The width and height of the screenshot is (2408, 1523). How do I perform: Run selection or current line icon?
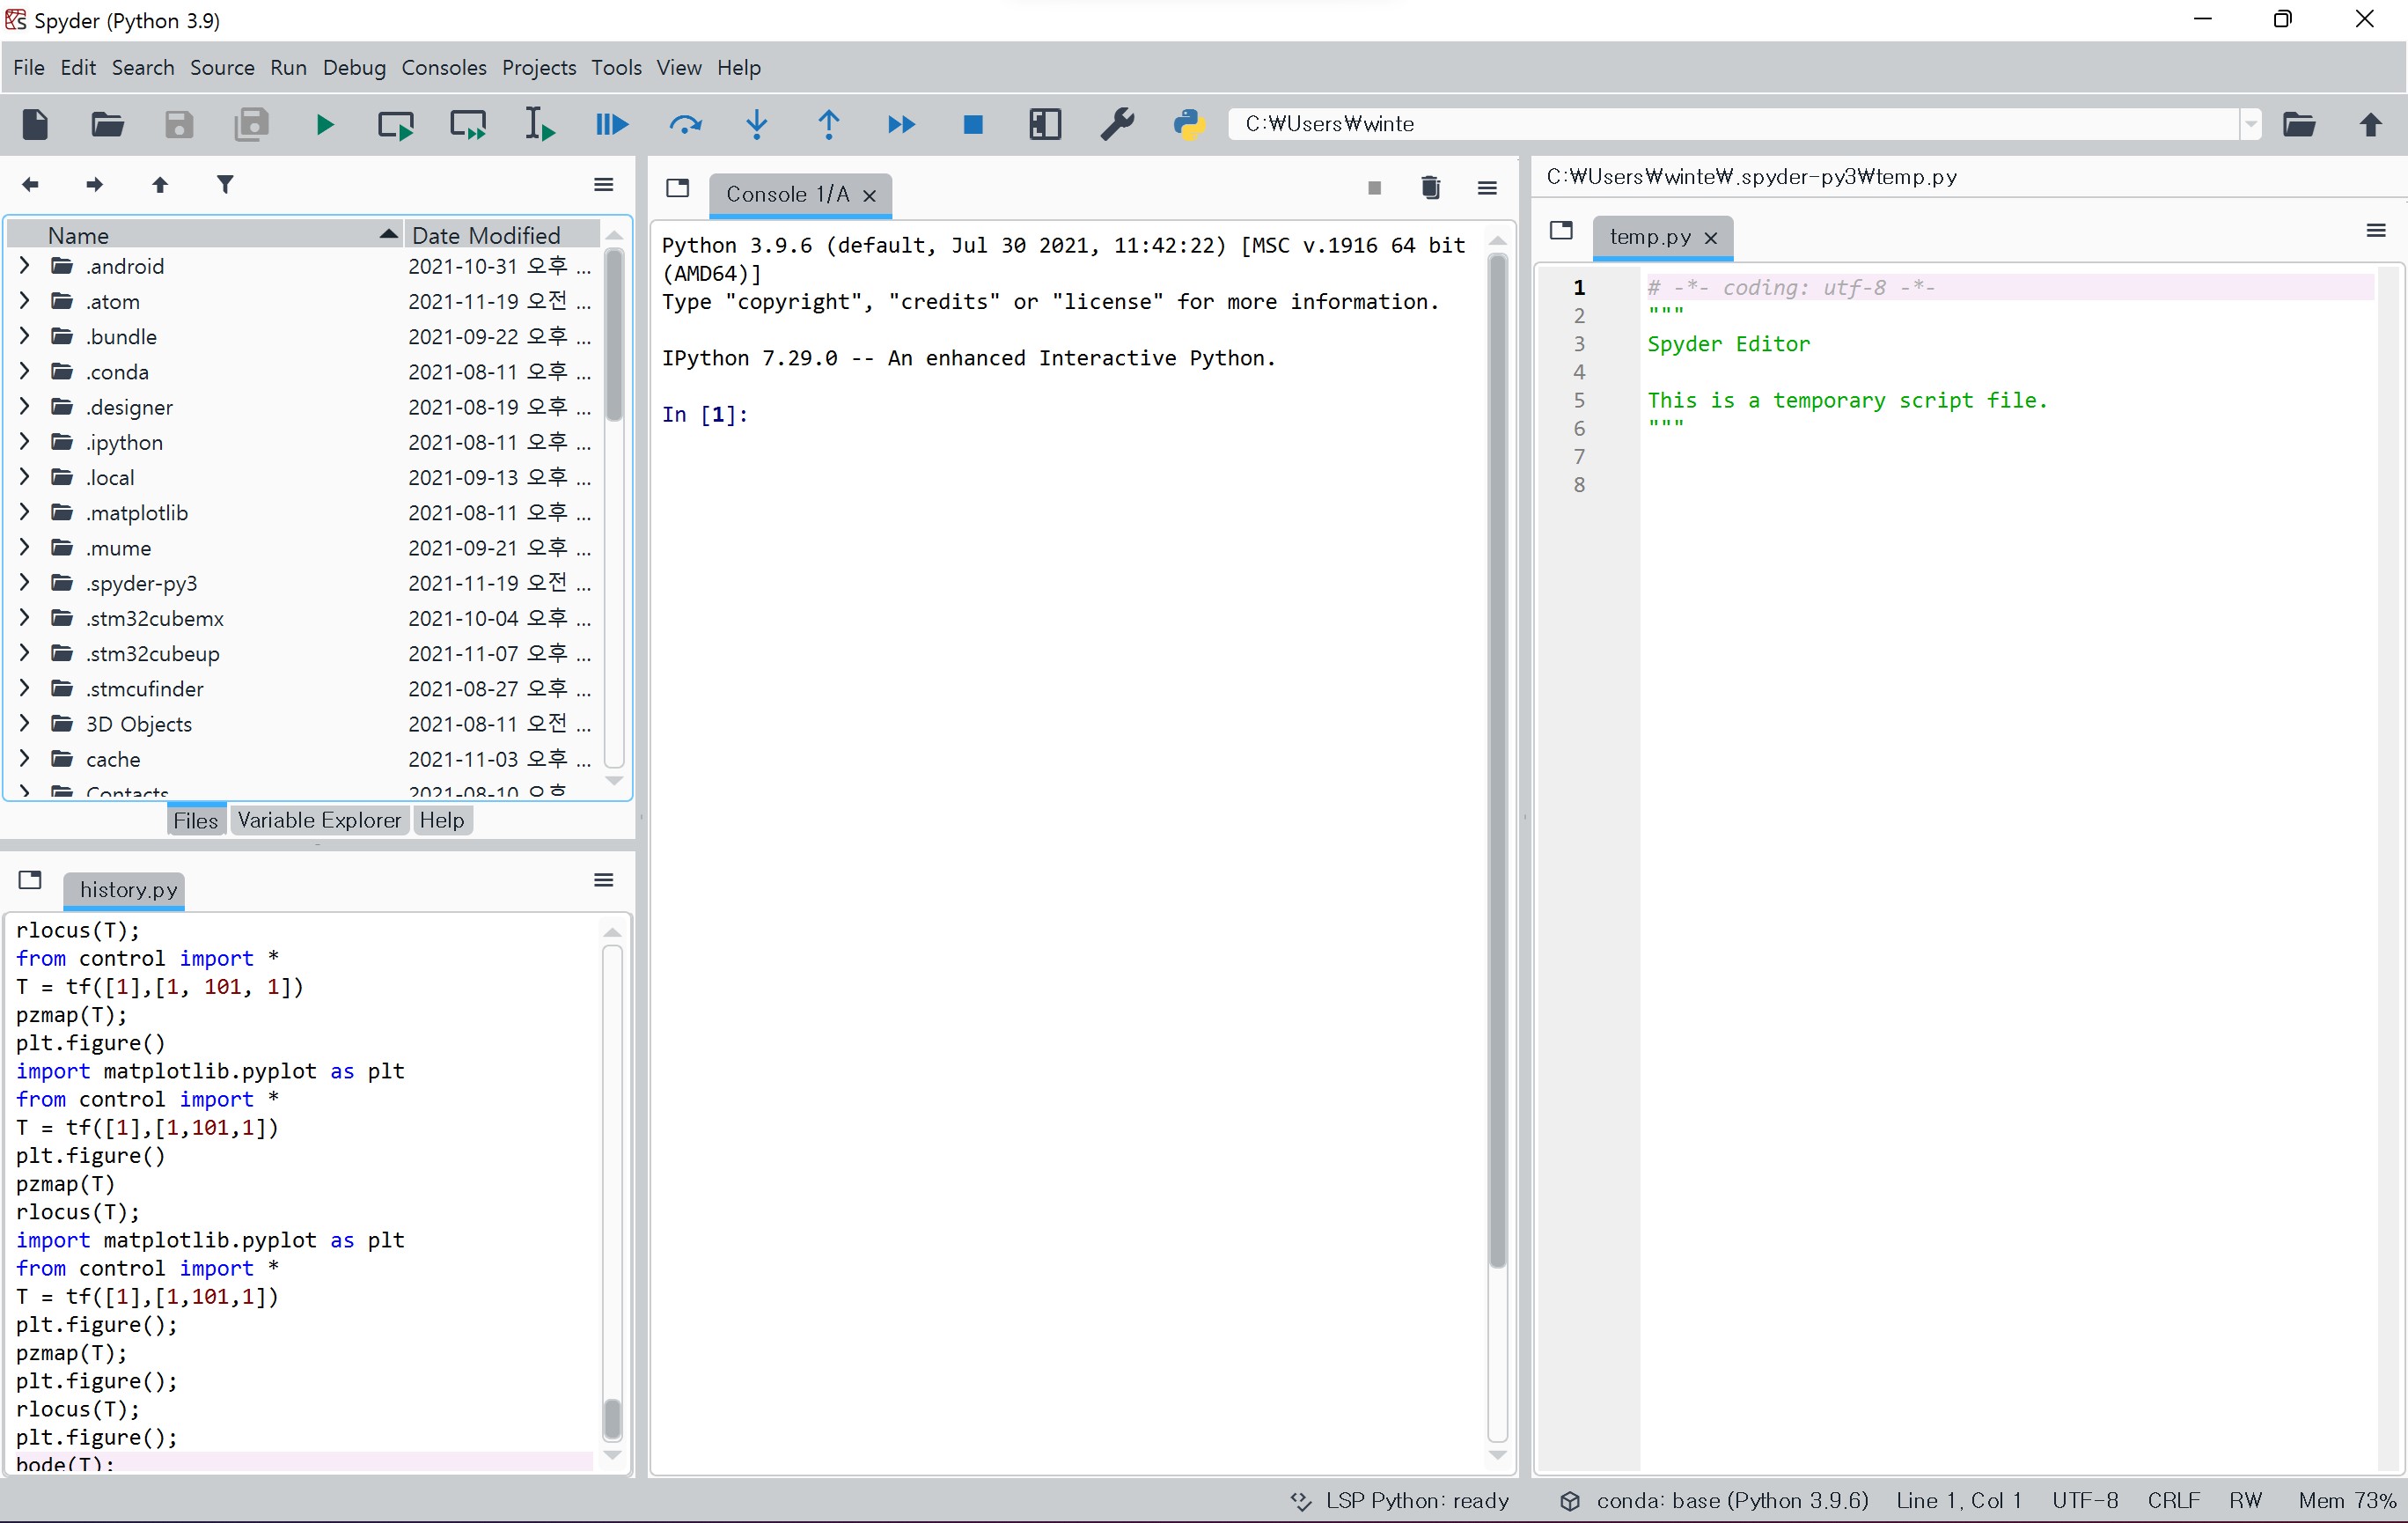[x=540, y=124]
